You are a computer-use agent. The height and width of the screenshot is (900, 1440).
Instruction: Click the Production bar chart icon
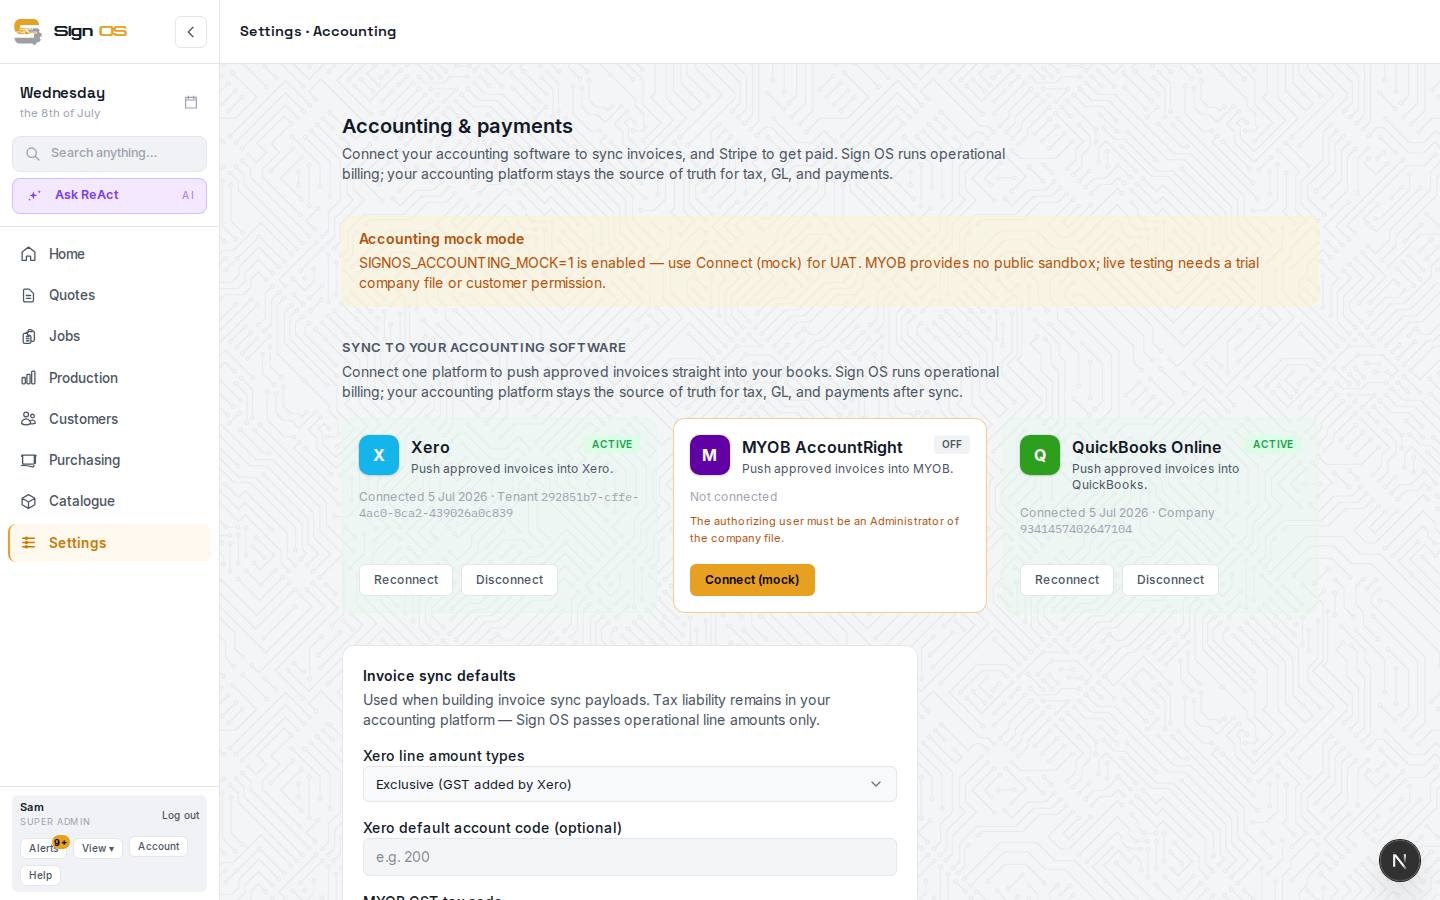pos(29,378)
